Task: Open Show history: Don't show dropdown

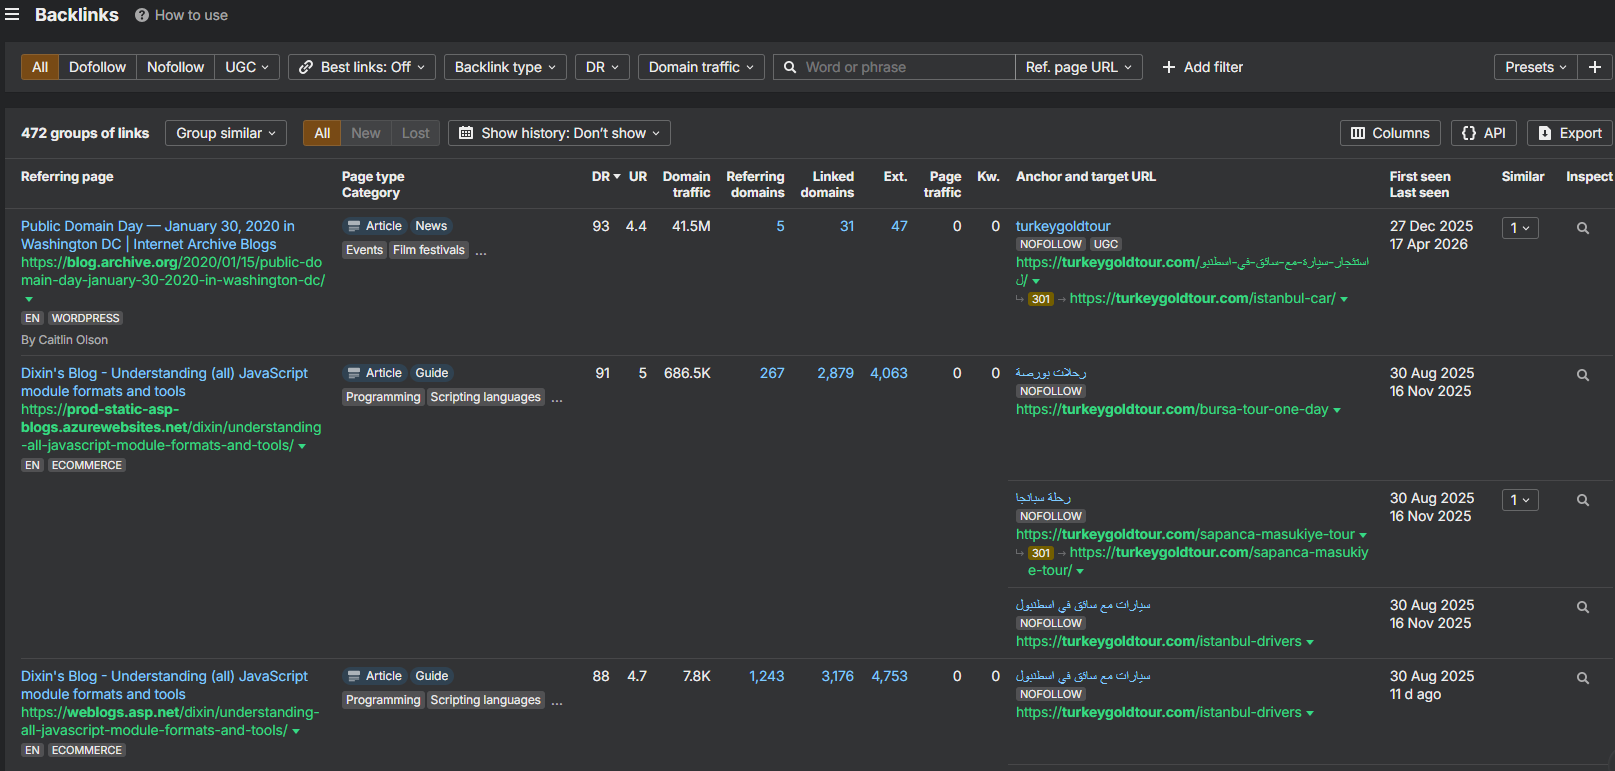Action: coord(559,133)
